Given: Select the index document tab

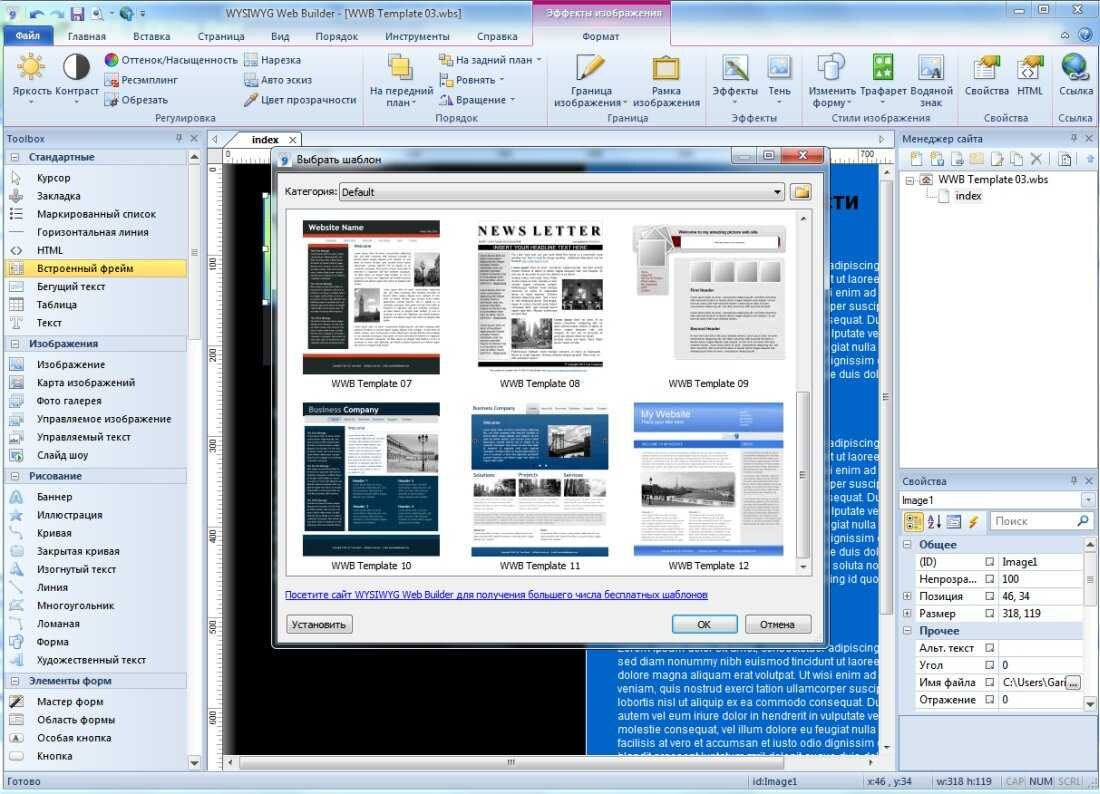Looking at the screenshot, I should (x=265, y=140).
